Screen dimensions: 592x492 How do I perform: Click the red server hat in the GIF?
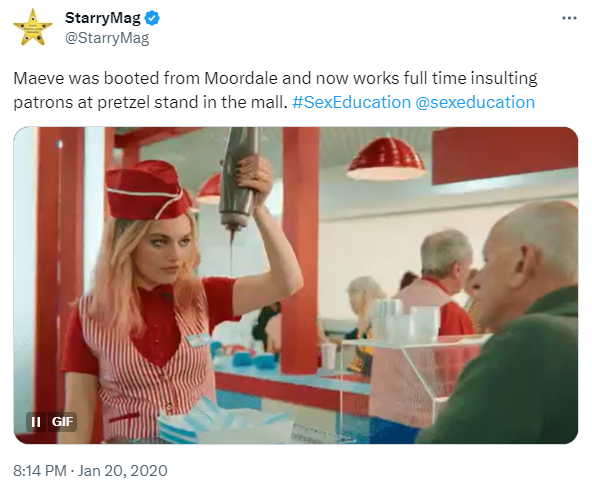148,190
